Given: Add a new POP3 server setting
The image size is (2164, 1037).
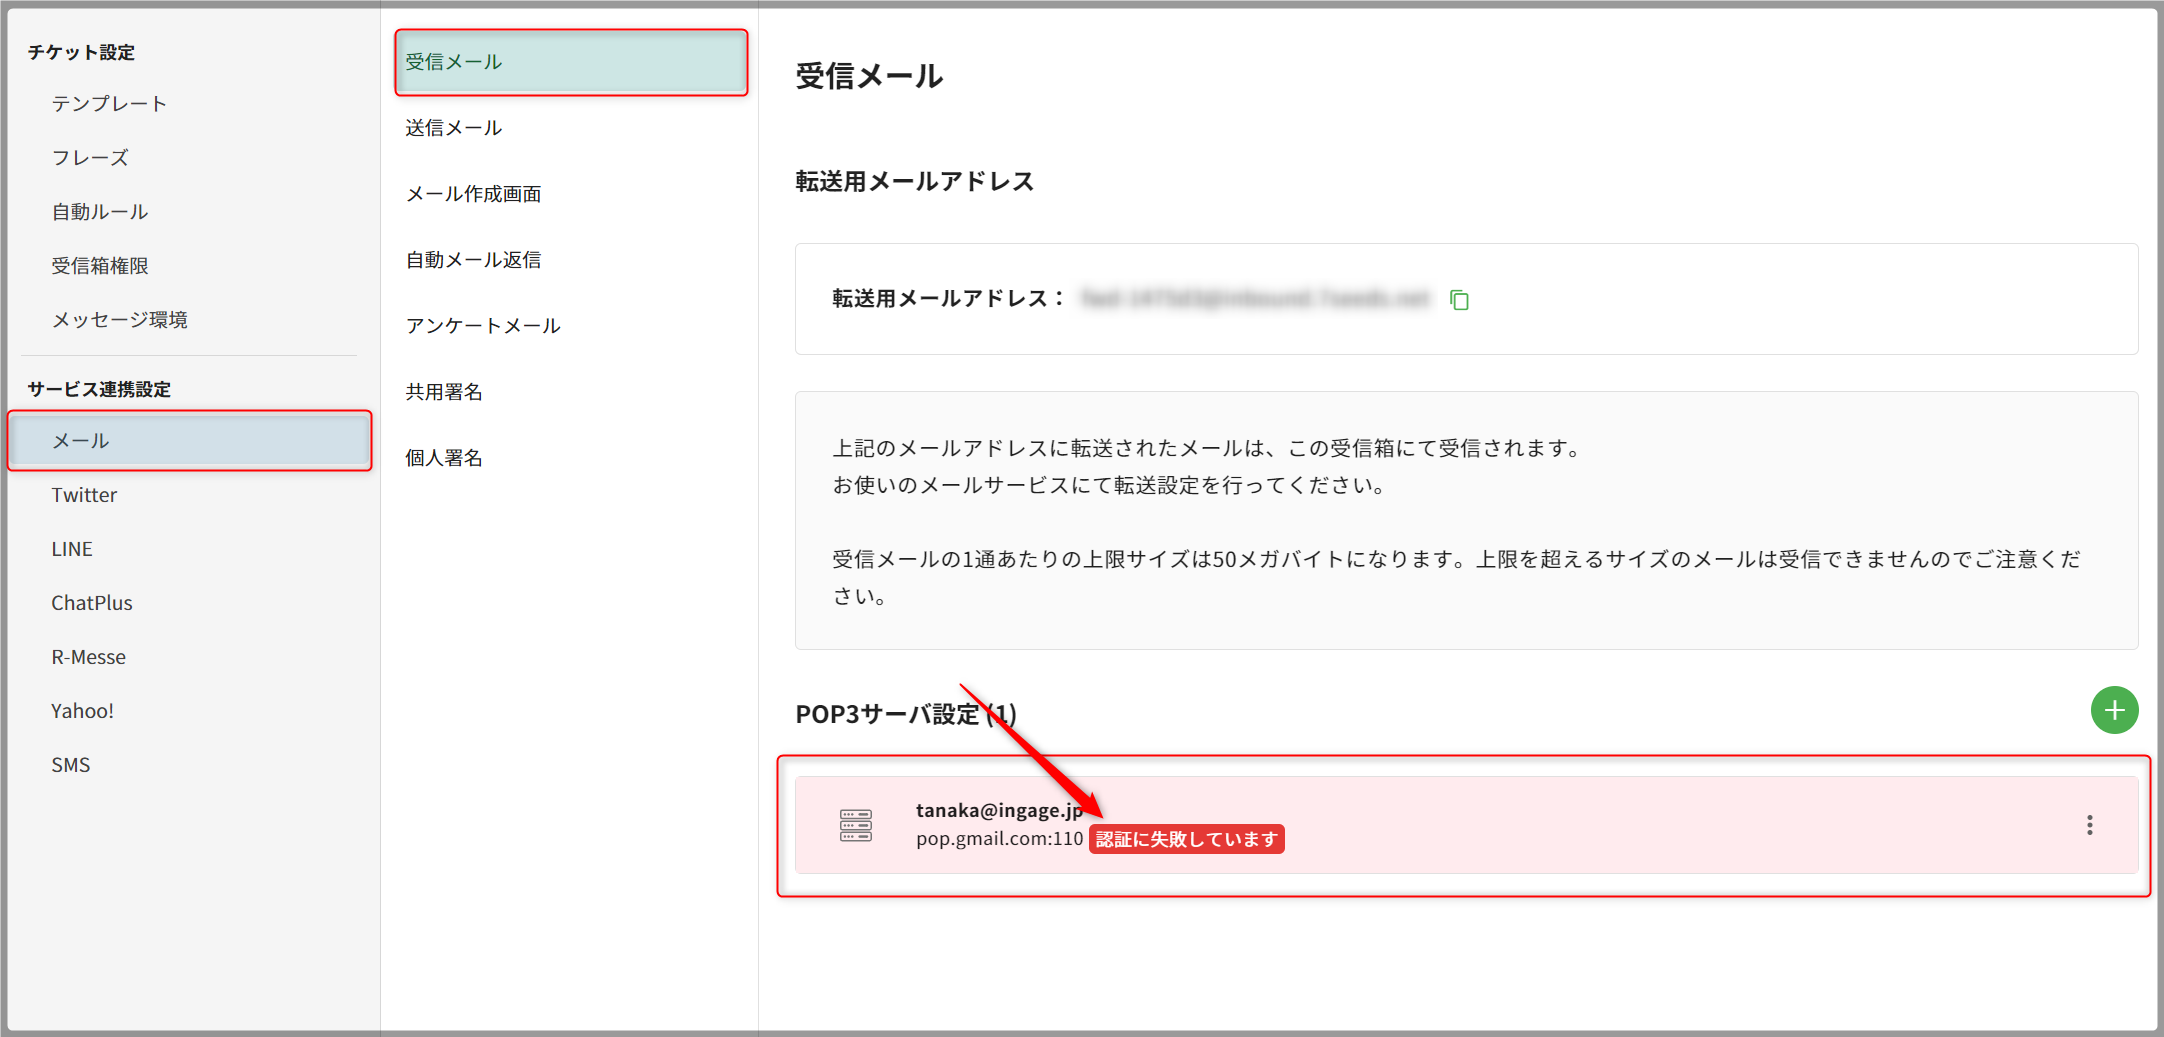Looking at the screenshot, I should (x=2114, y=710).
